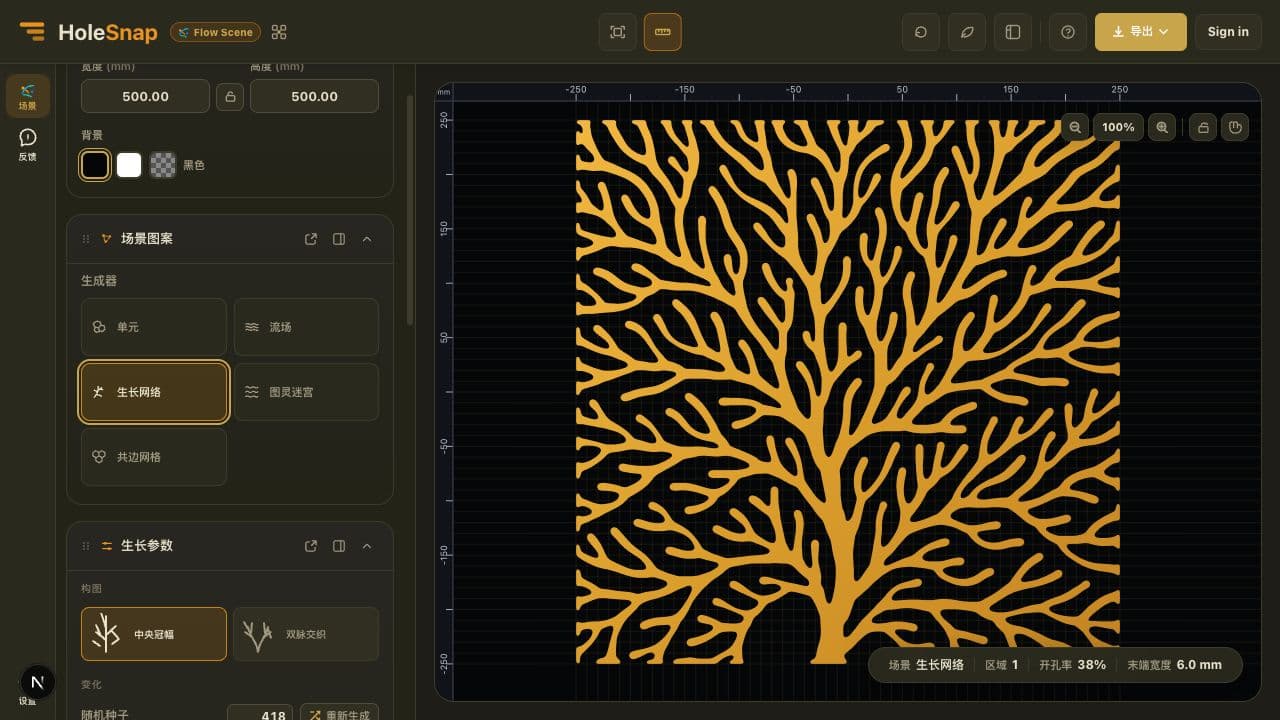Open the Flow Scene badge
This screenshot has width=1280, height=720.
[x=215, y=32]
